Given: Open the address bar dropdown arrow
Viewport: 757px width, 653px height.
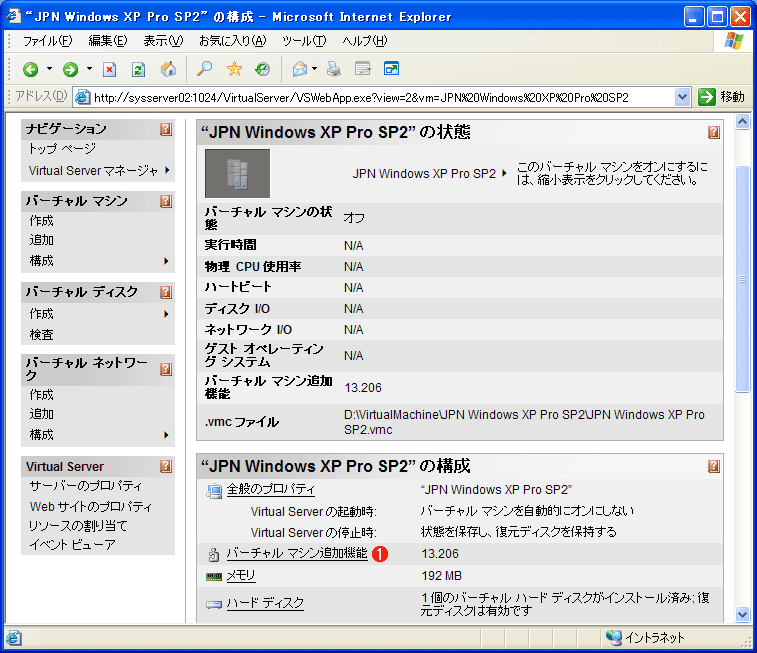Looking at the screenshot, I should [x=682, y=97].
